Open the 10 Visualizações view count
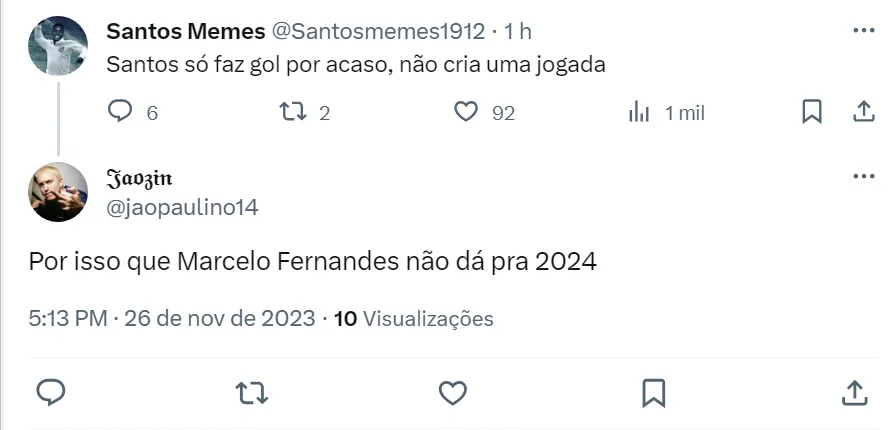This screenshot has width=891, height=430. [414, 319]
